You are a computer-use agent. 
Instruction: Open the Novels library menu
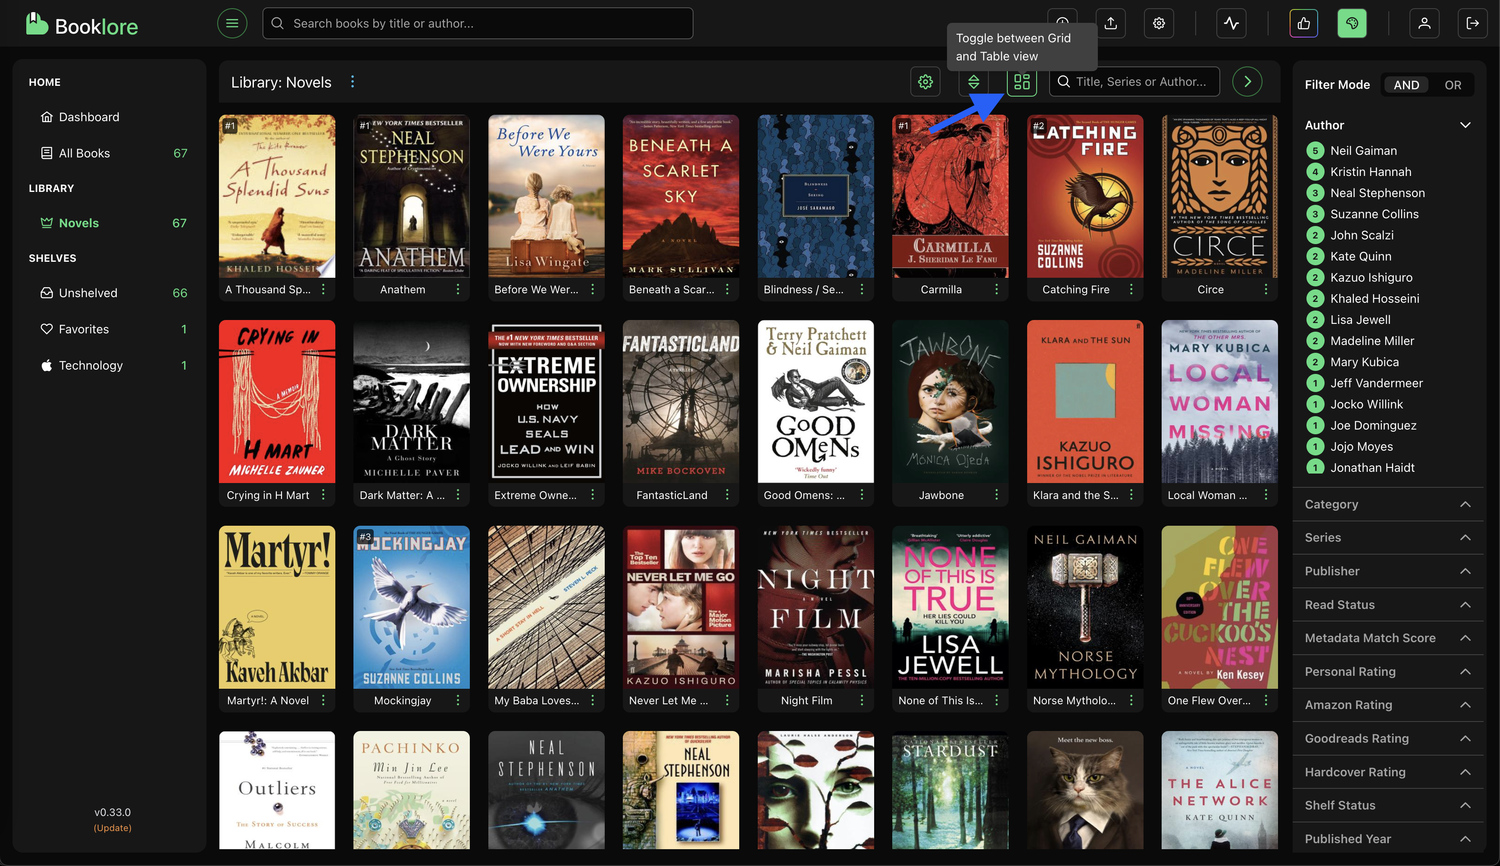coord(352,81)
